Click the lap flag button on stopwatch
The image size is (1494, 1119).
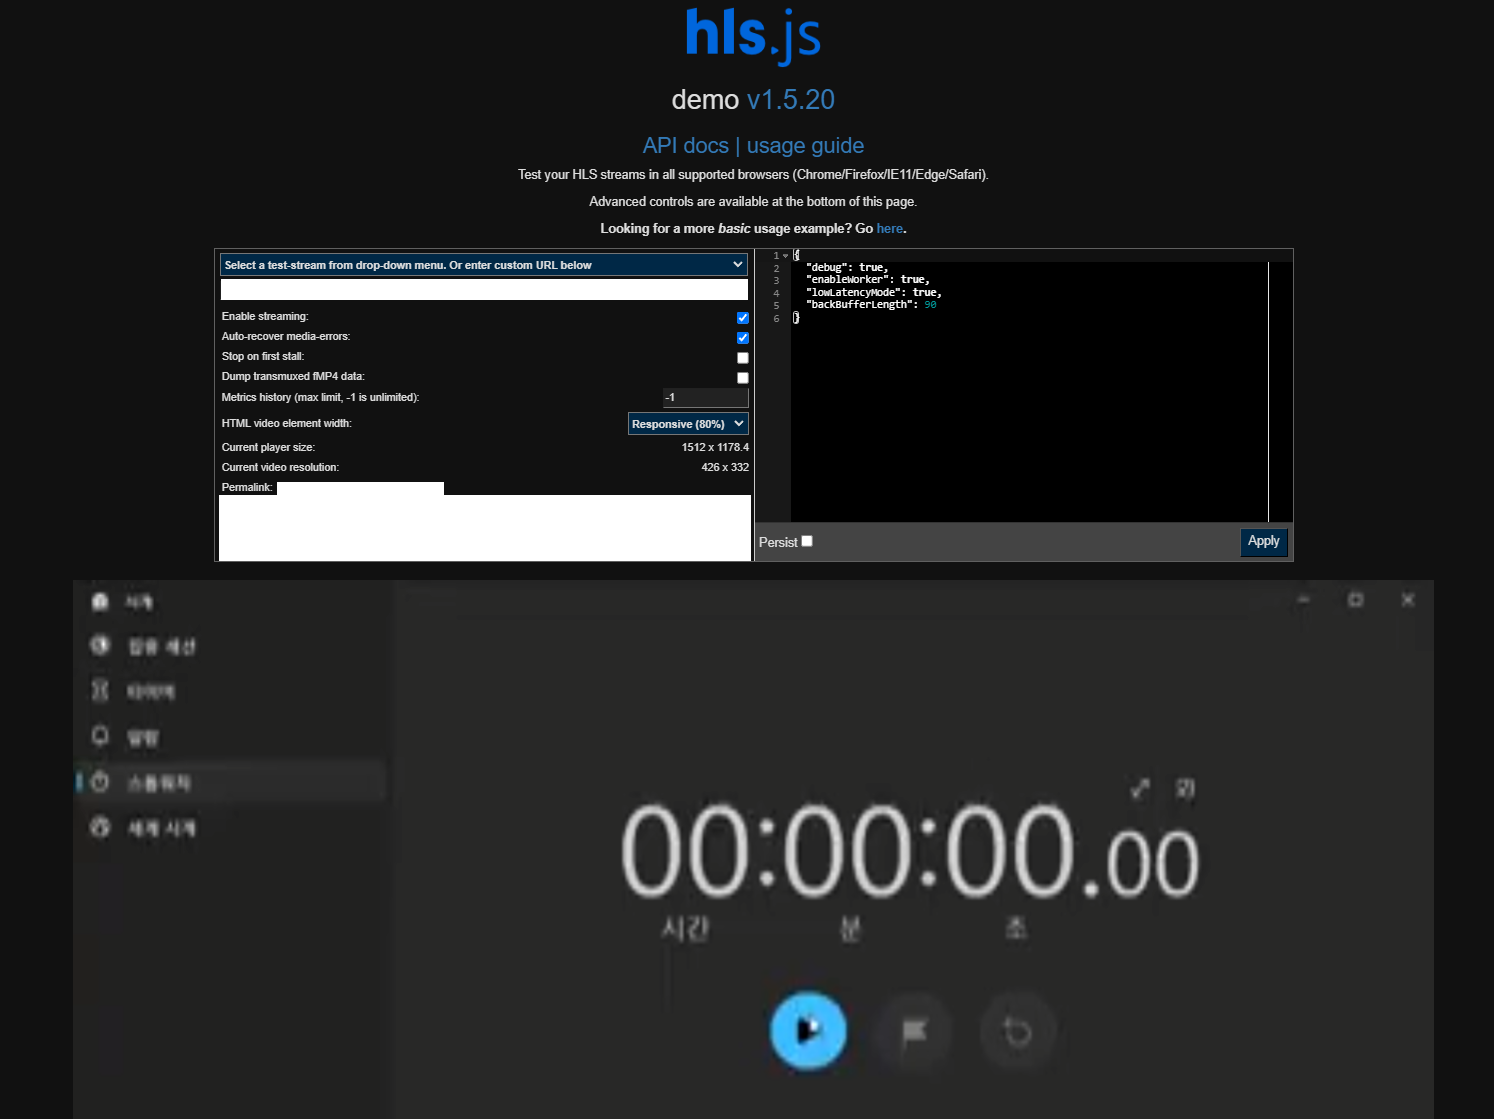(x=914, y=1031)
